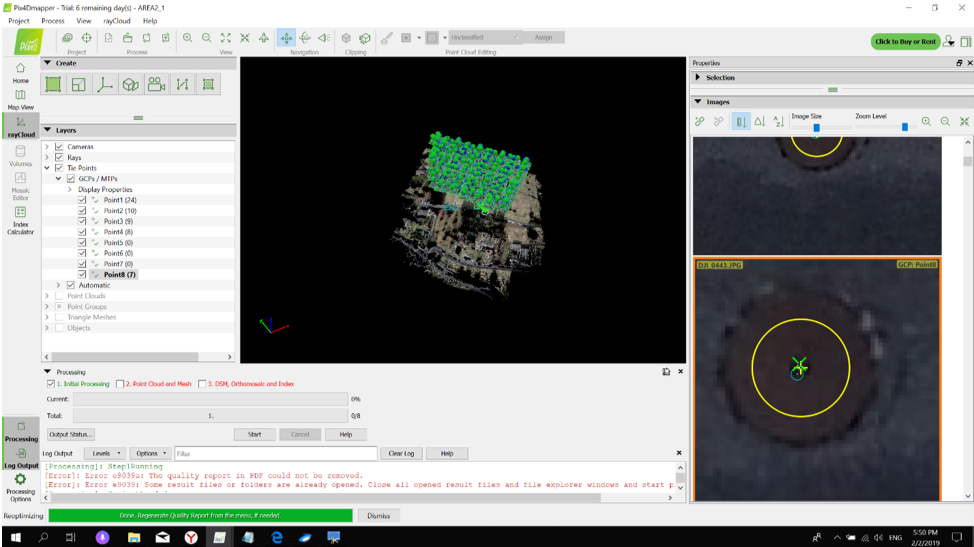Image resolution: width=974 pixels, height=547 pixels.
Task: Click the edit point cloud pencil icon
Action: coord(386,38)
